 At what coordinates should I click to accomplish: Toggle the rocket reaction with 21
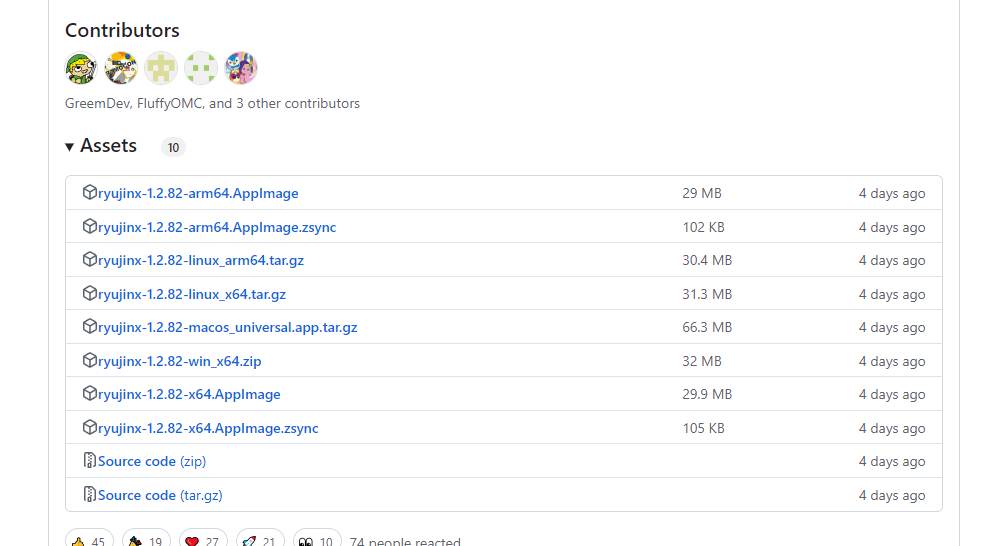coord(260,540)
